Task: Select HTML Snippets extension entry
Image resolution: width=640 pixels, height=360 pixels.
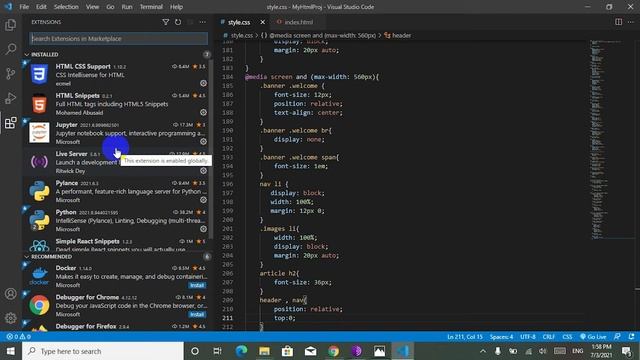Action: tap(117, 104)
